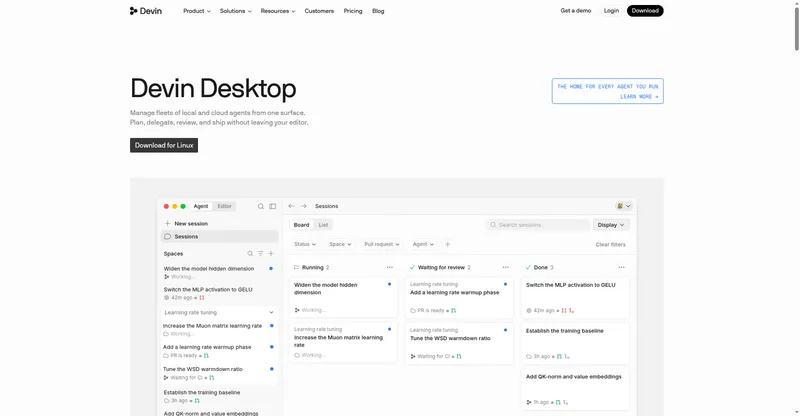Select sidebar item Switch the MLP activation to GELU
Viewport: 800px width, 416px height.
(218, 293)
